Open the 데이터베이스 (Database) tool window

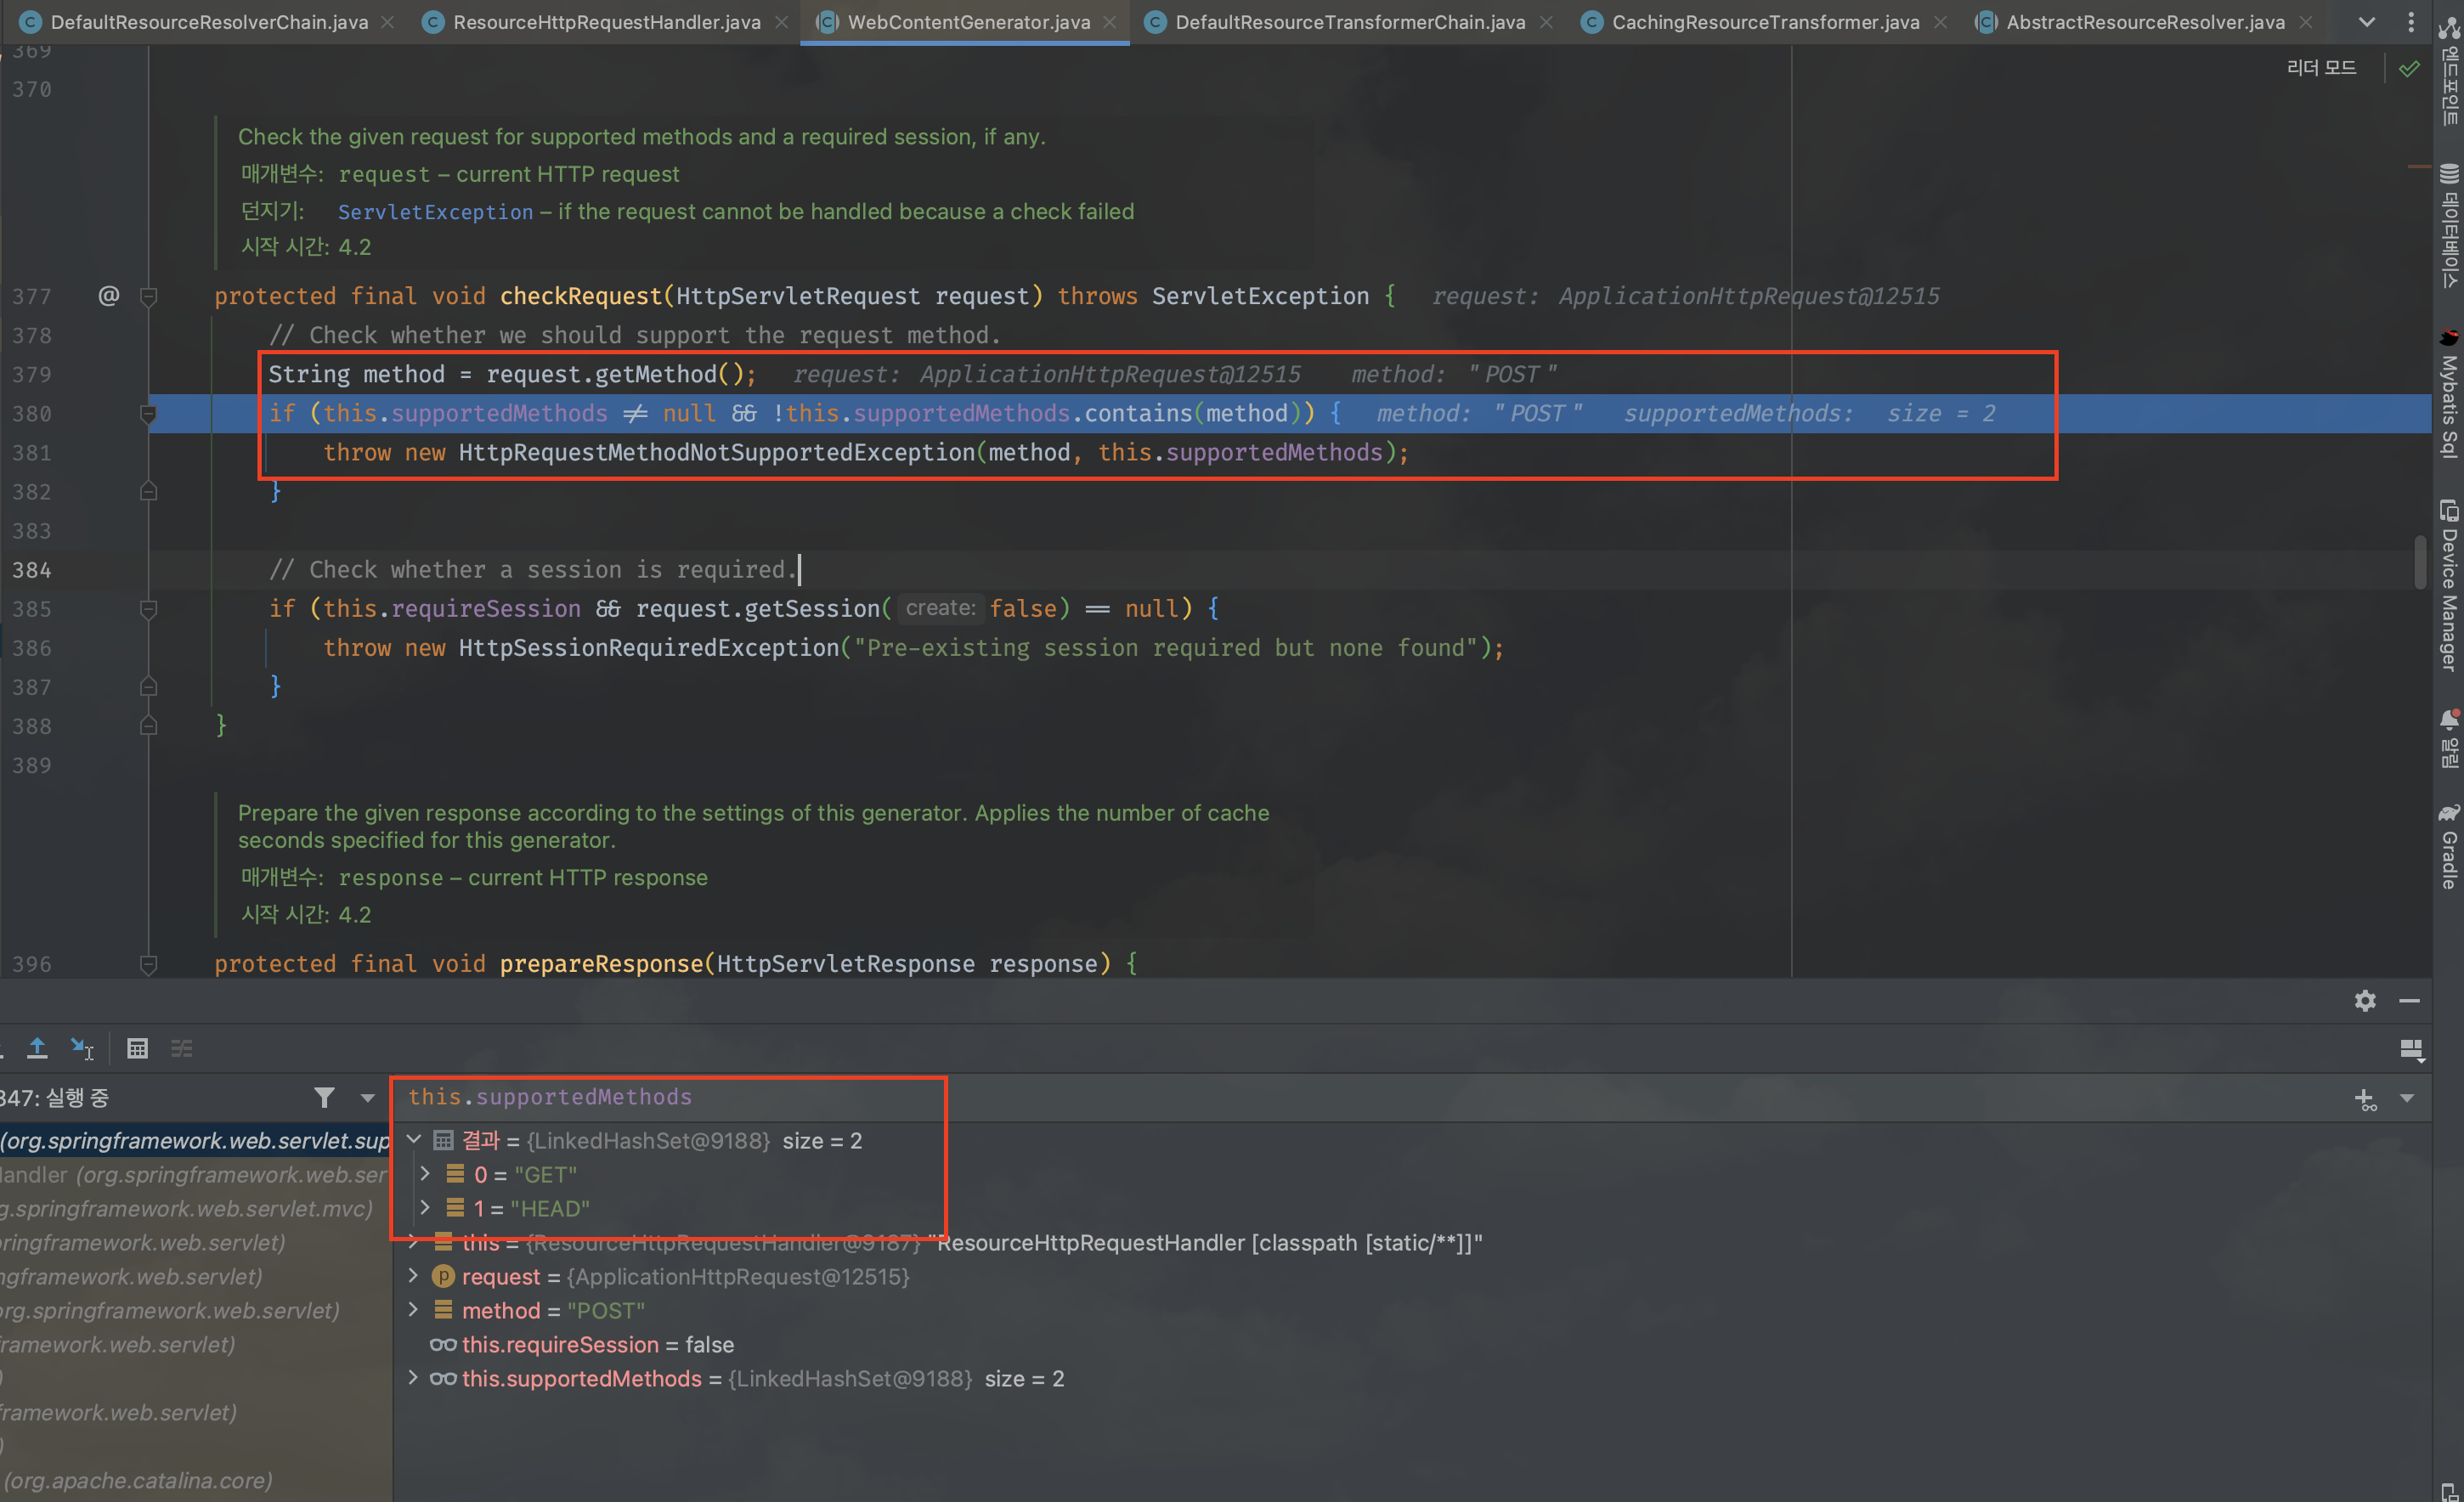(2449, 226)
